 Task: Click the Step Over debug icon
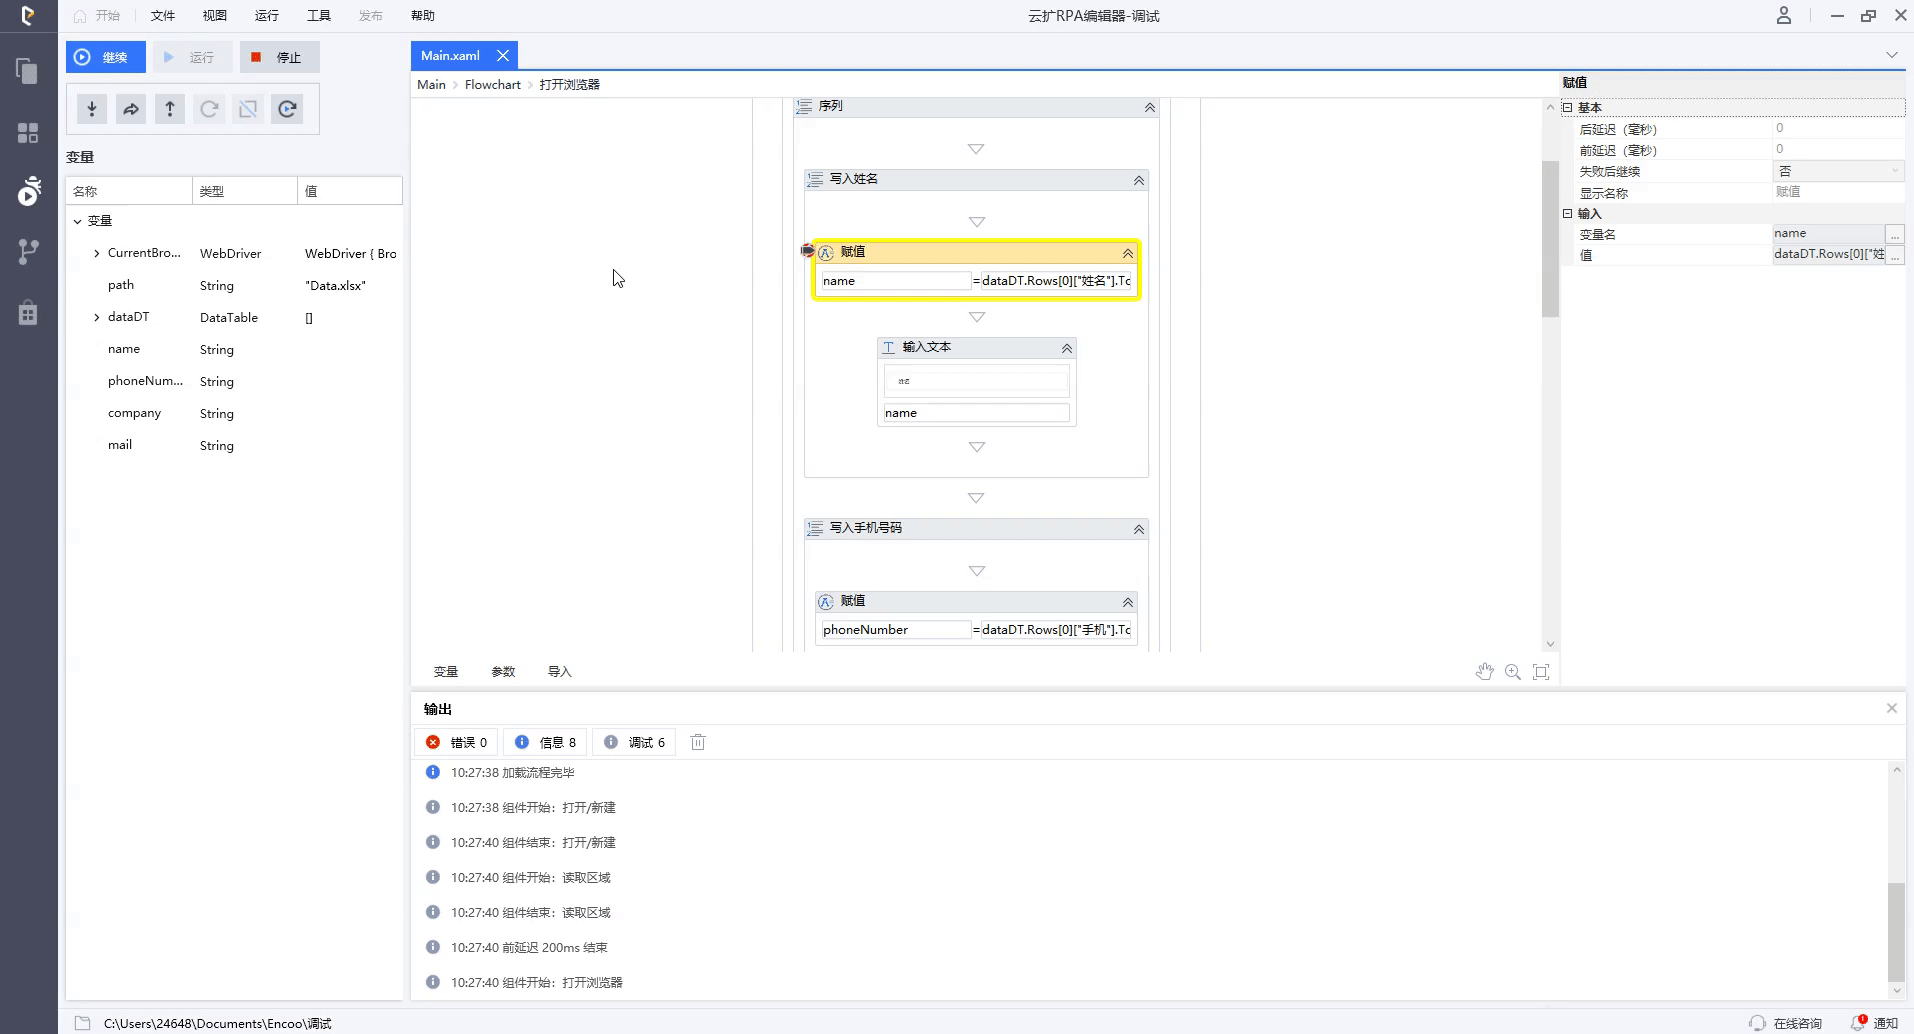[x=131, y=109]
